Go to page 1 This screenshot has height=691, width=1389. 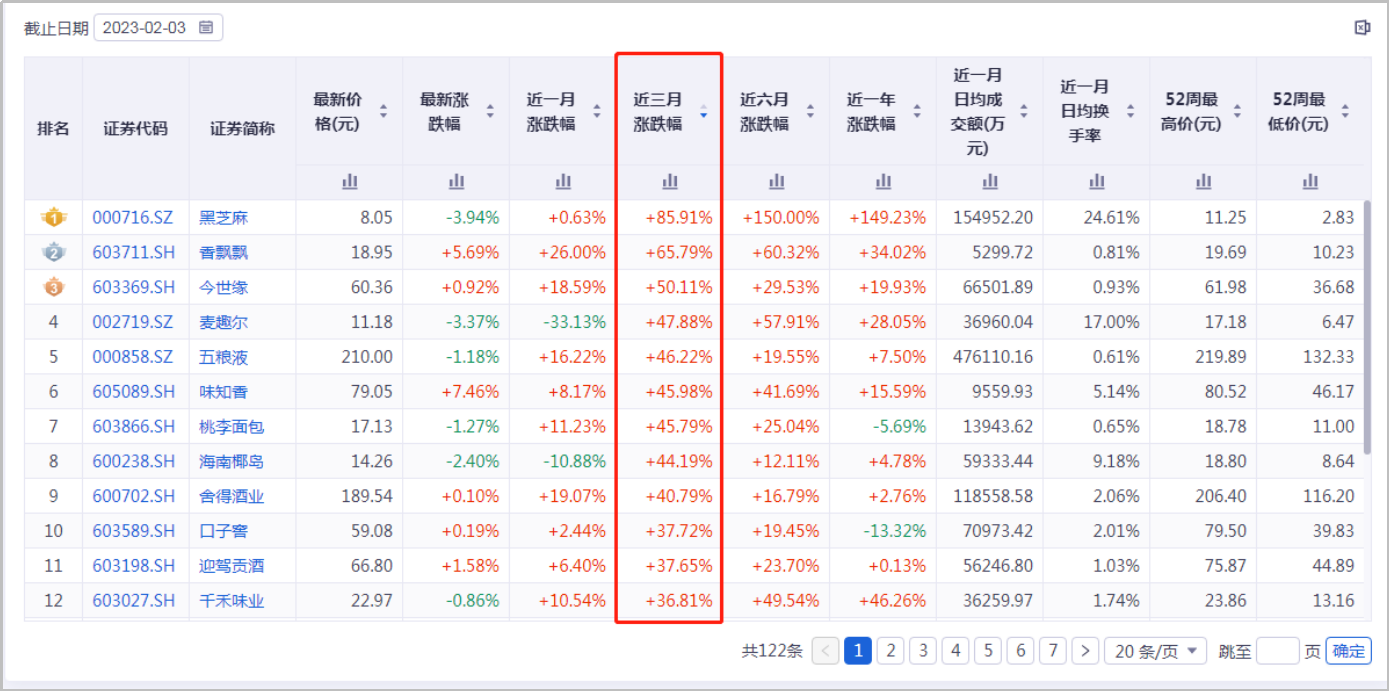[858, 651]
